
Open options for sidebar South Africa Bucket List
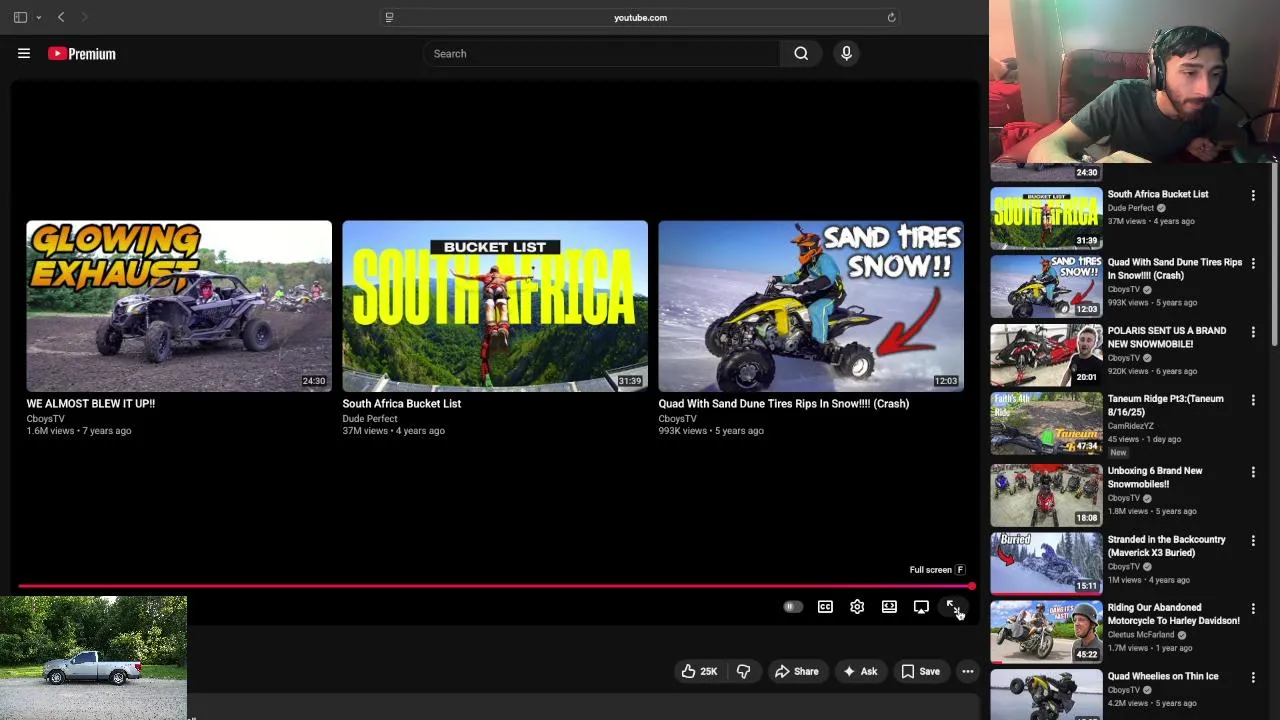coord(1253,196)
